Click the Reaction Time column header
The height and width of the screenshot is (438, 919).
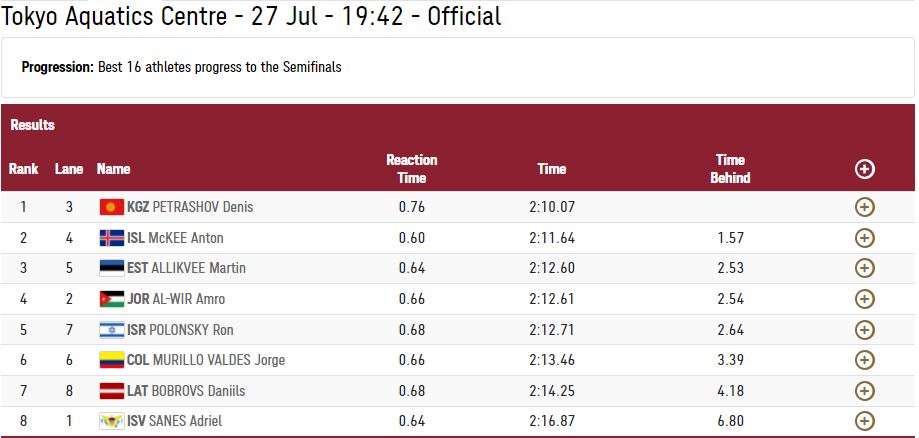411,169
